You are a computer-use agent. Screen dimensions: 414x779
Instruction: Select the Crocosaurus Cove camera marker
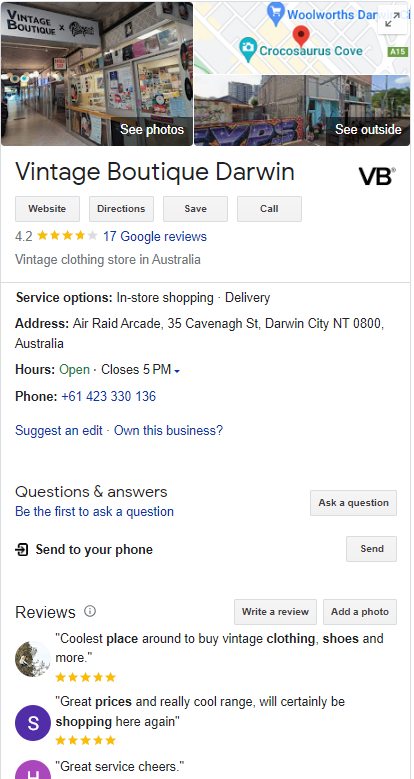(x=248, y=48)
